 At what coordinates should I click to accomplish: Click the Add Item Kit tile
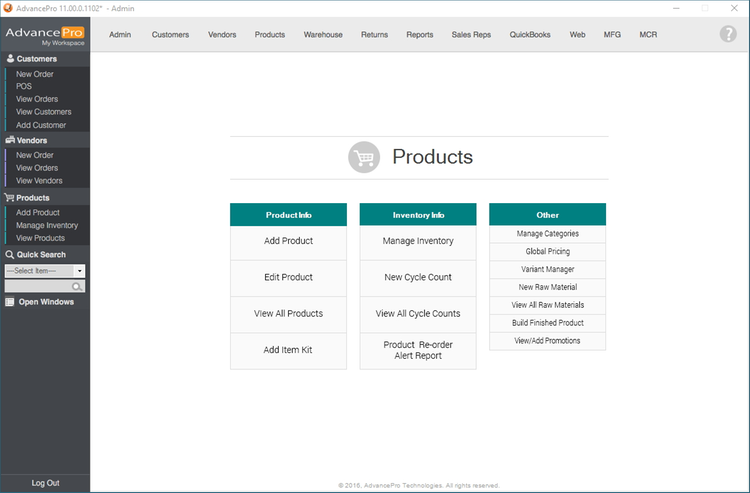point(288,351)
